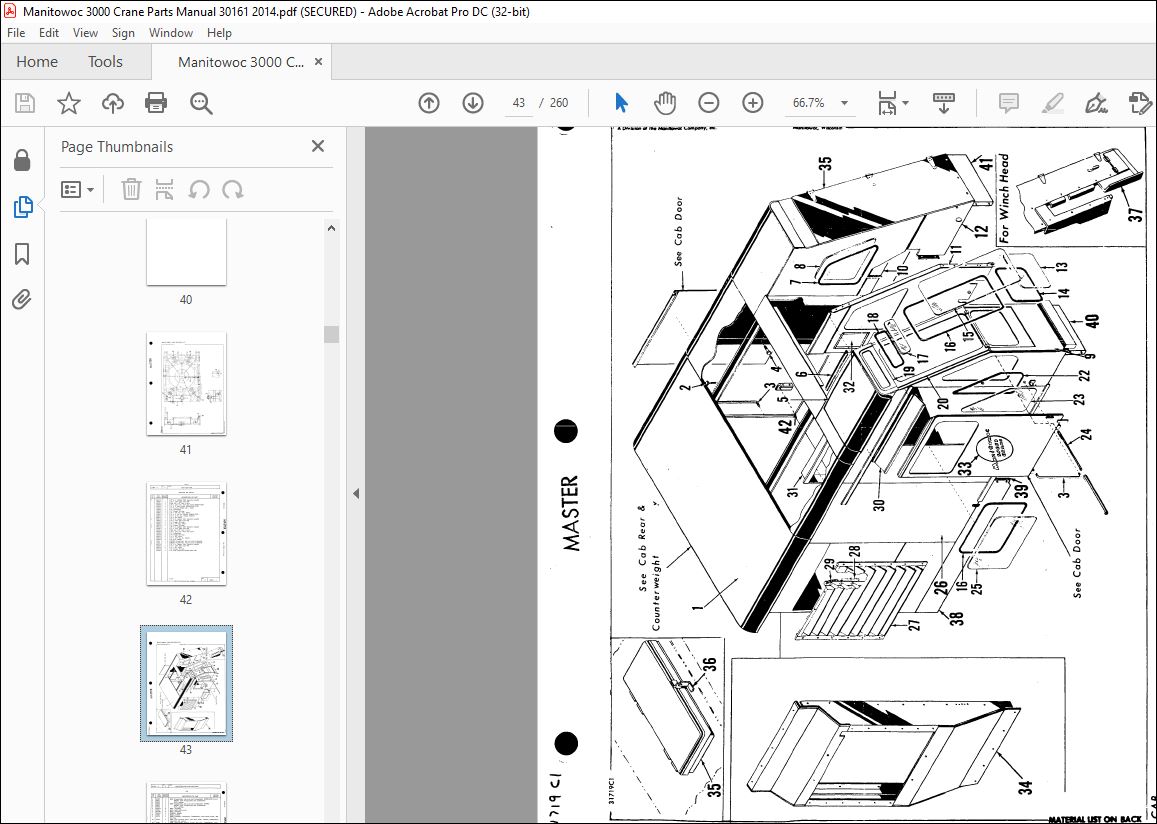Zoom out with minus button
Viewport: 1157px width, 824px height.
tap(708, 103)
